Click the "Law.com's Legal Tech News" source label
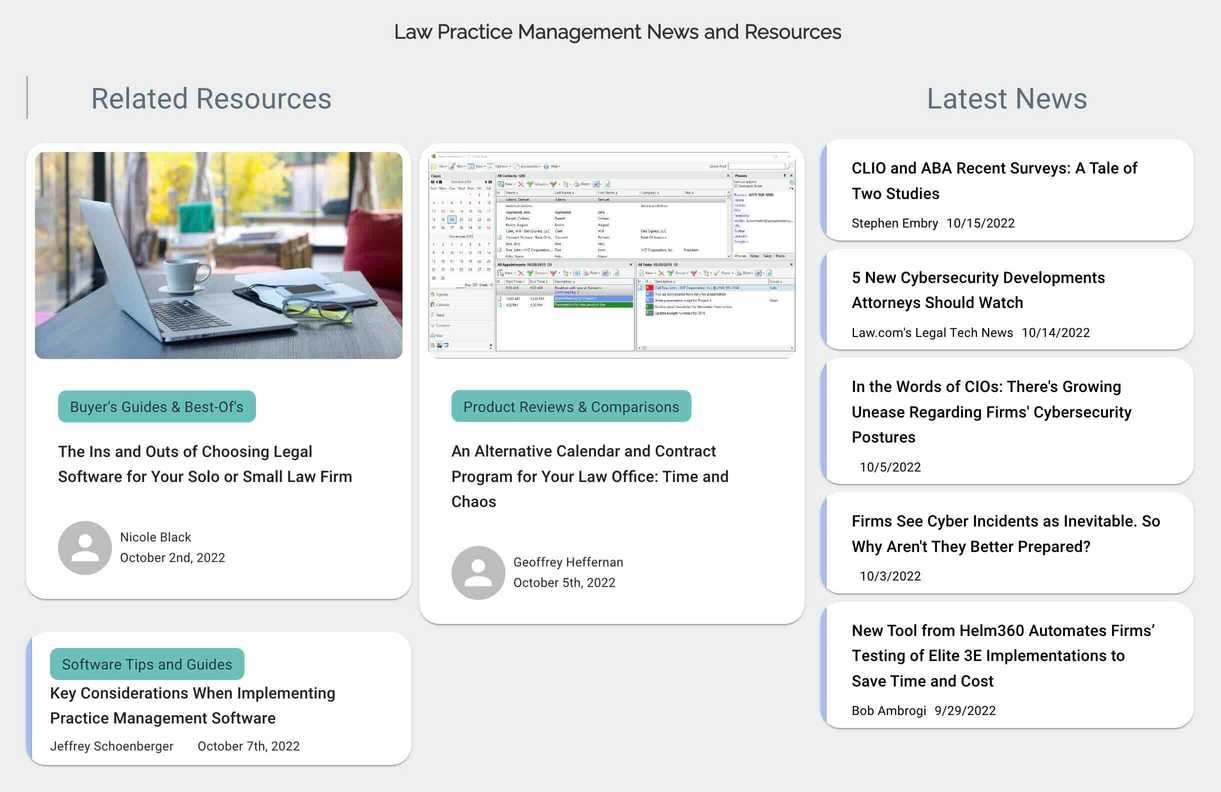 click(931, 332)
